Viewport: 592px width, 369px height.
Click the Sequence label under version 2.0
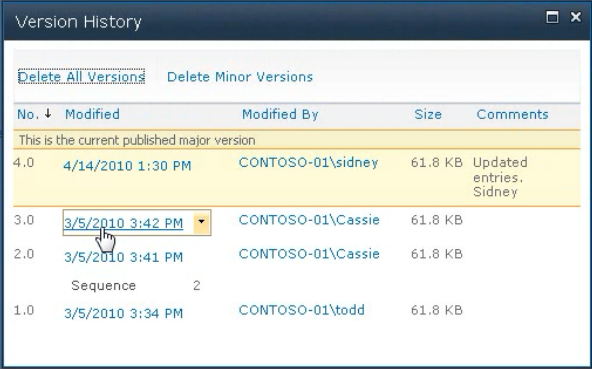click(103, 286)
